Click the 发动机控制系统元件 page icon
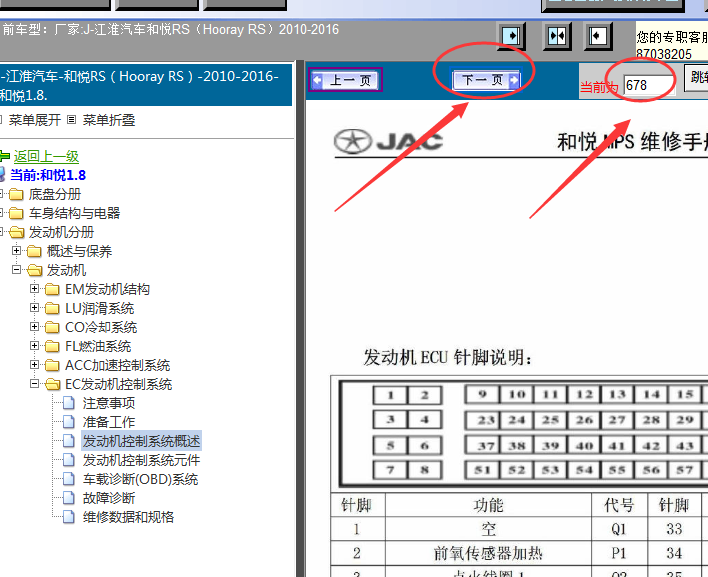This screenshot has width=708, height=577. [69, 460]
